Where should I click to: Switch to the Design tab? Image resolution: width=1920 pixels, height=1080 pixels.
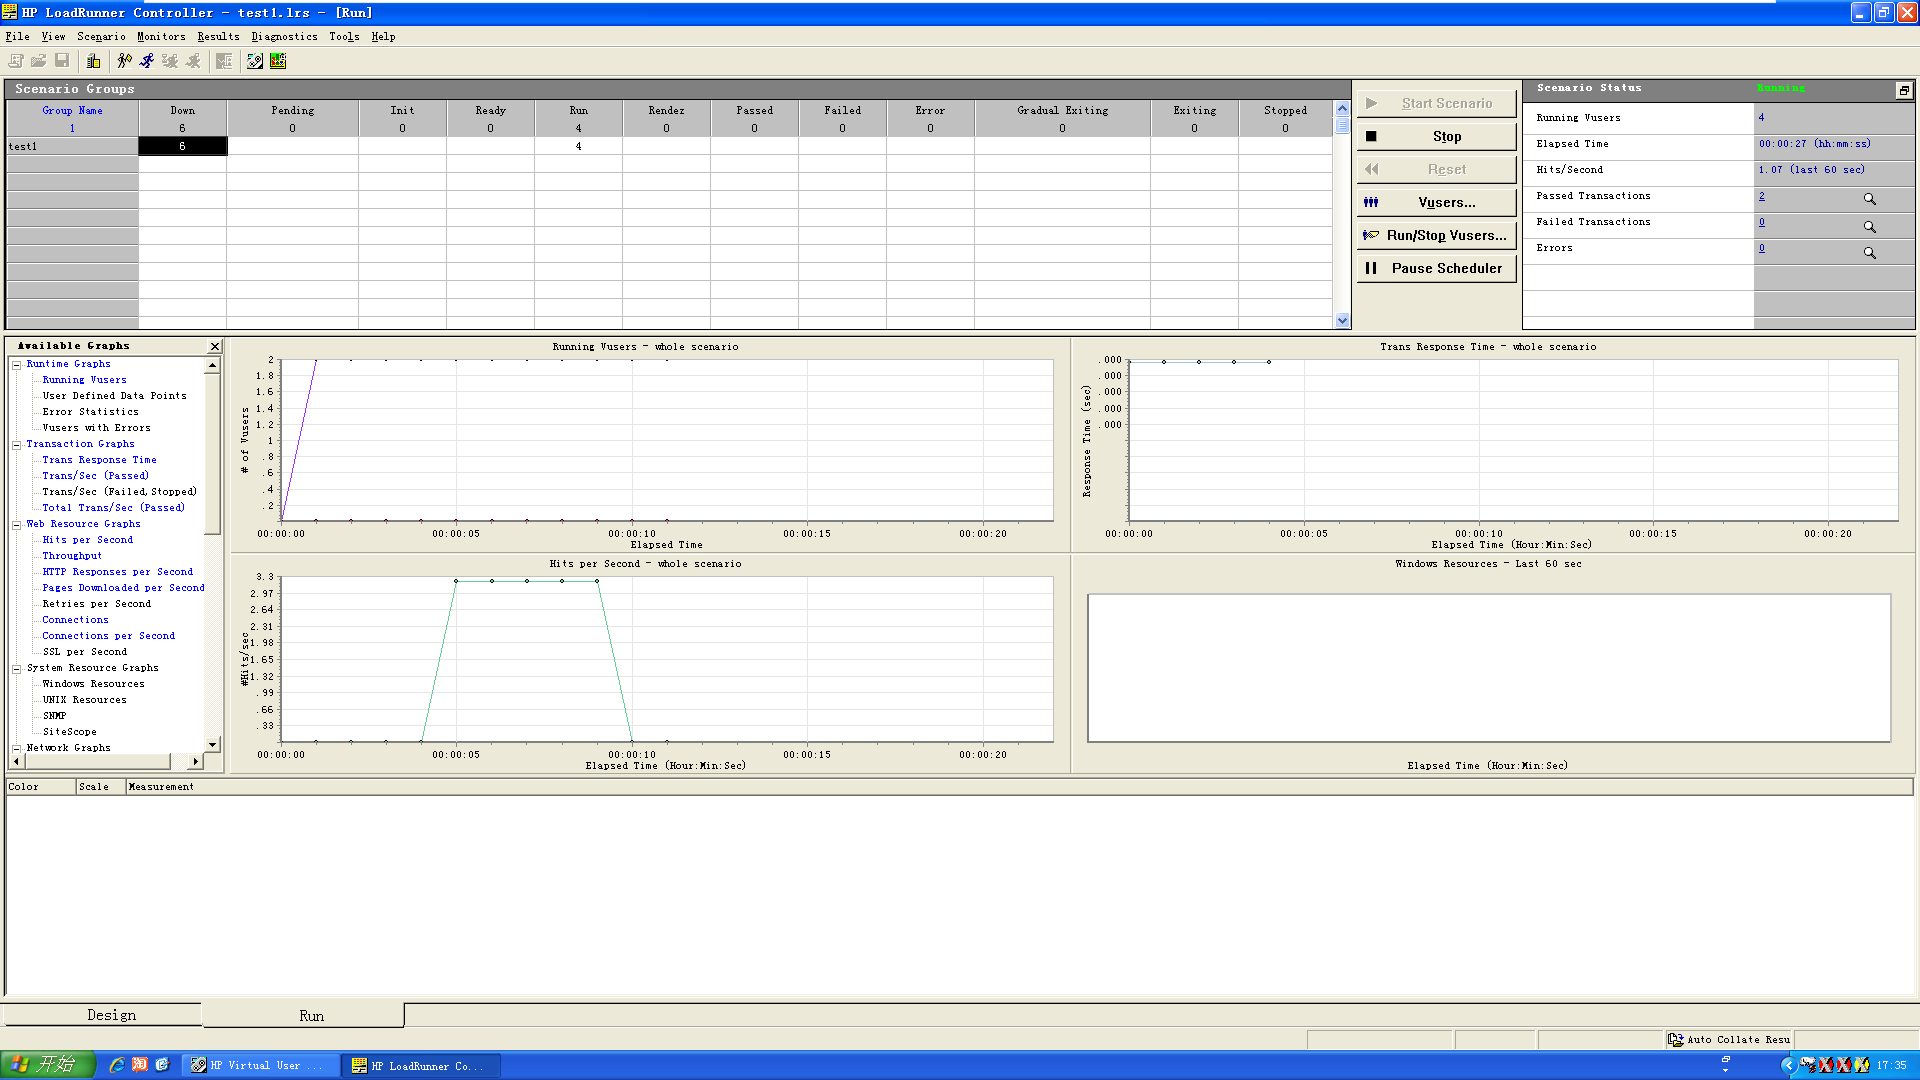pyautogui.click(x=103, y=1015)
